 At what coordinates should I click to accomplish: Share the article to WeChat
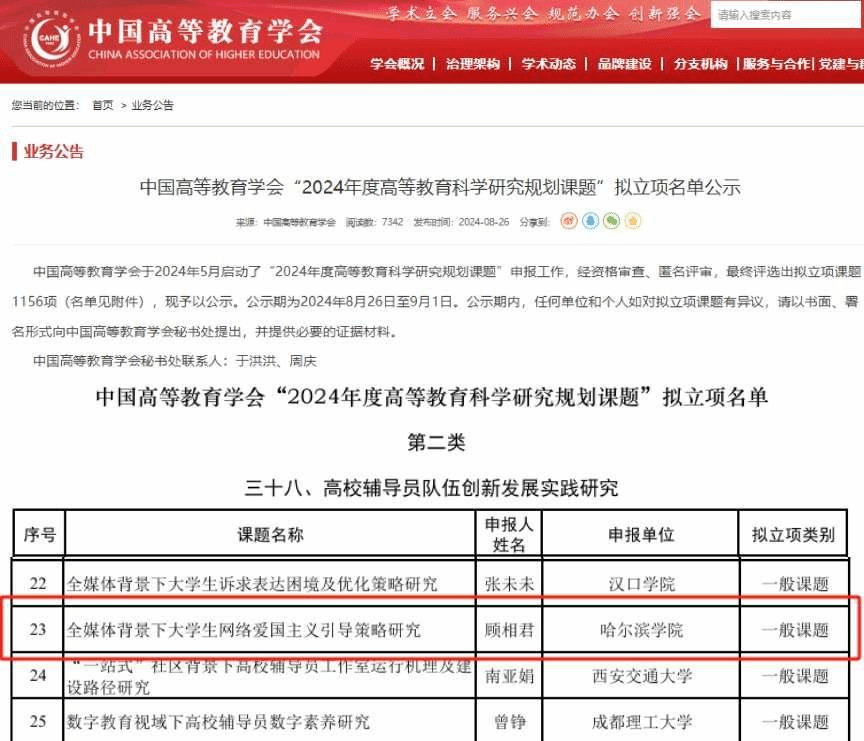click(x=611, y=221)
